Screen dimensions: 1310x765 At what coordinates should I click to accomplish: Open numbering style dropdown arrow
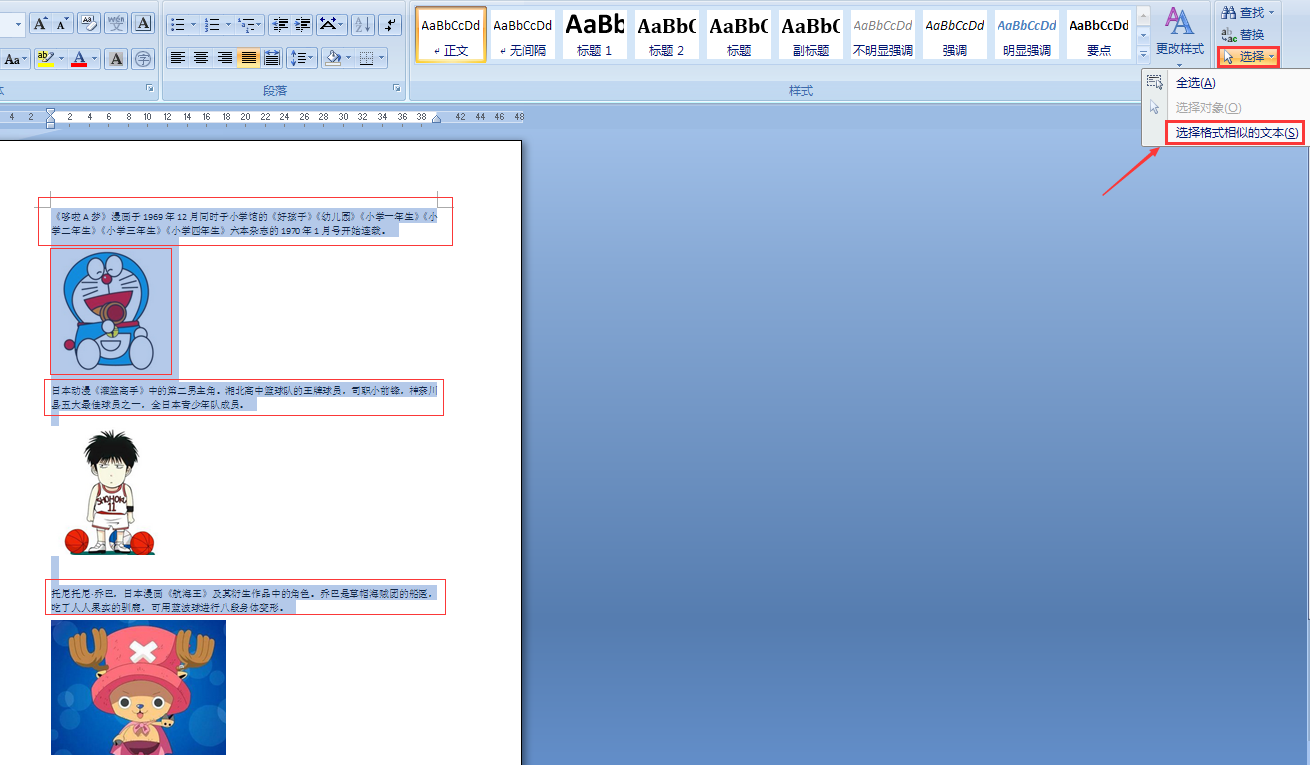click(x=228, y=24)
